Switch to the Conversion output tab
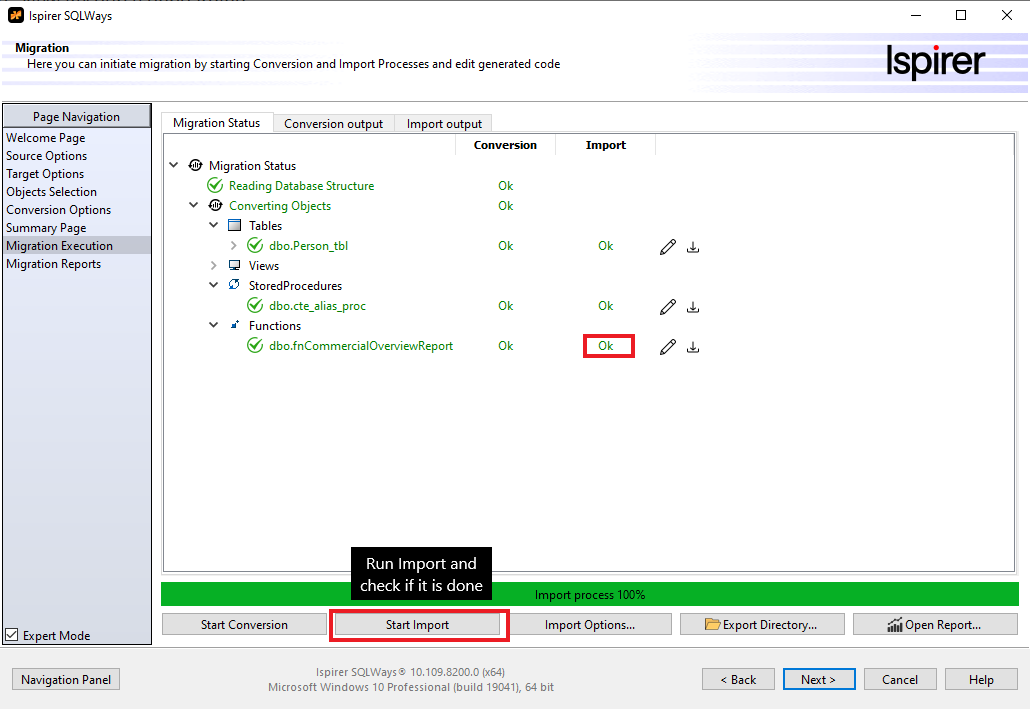 [x=333, y=124]
